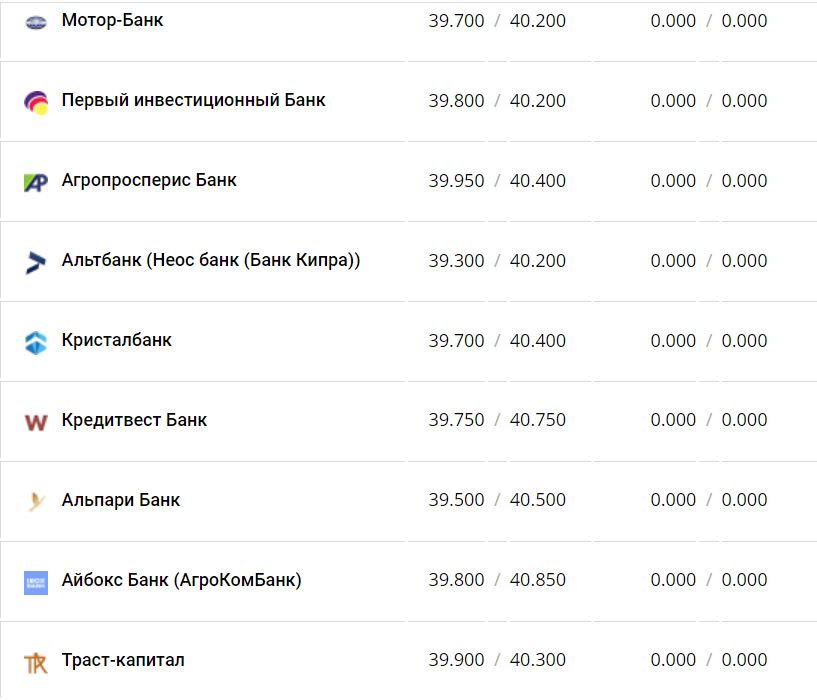Click the Агропросперис Банк logo icon
The image size is (817, 700).
click(36, 182)
